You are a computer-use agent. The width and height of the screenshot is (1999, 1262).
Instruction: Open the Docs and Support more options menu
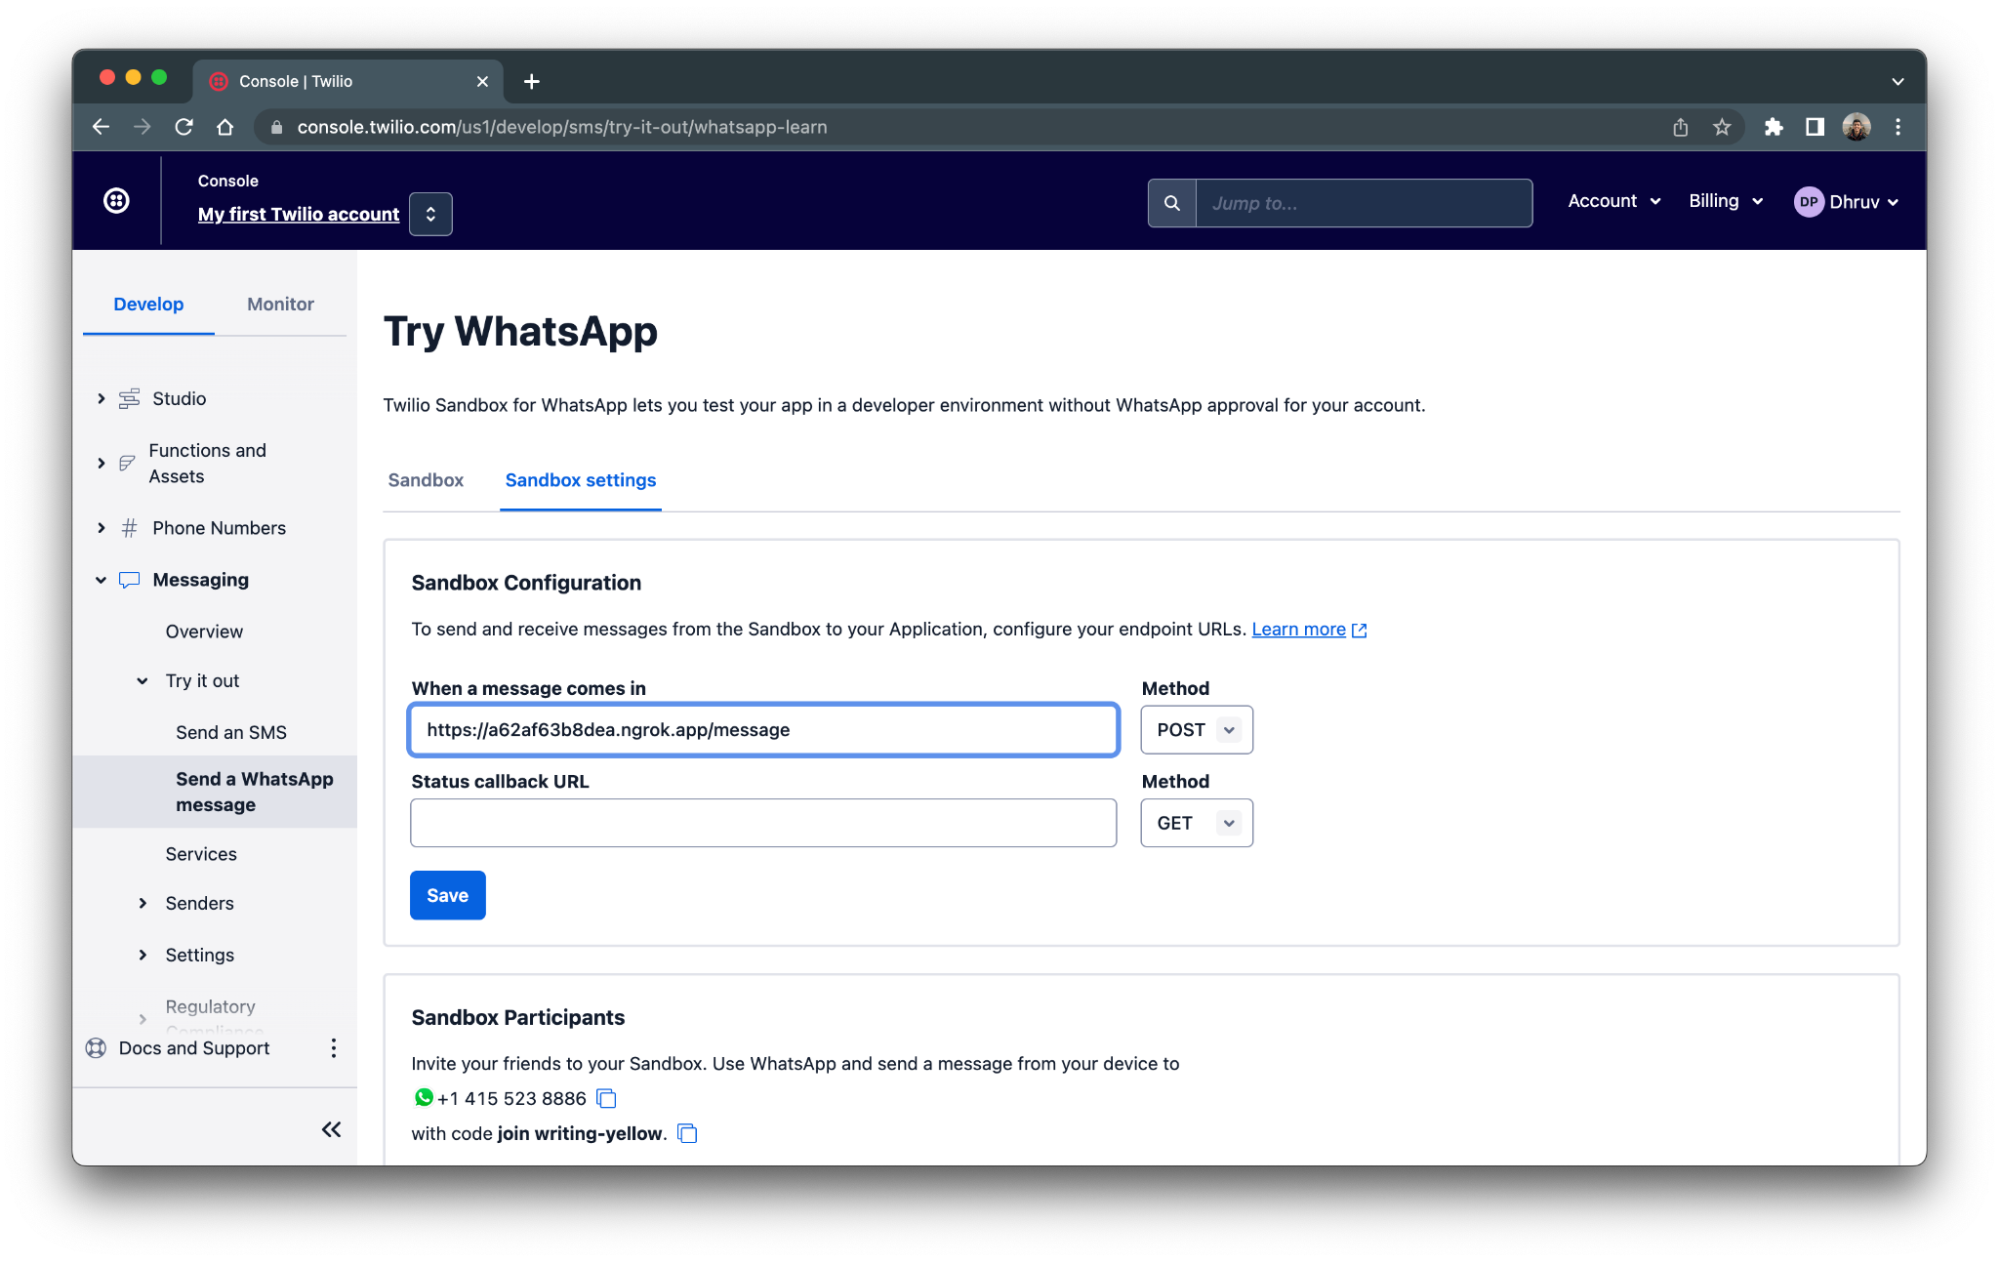click(333, 1048)
